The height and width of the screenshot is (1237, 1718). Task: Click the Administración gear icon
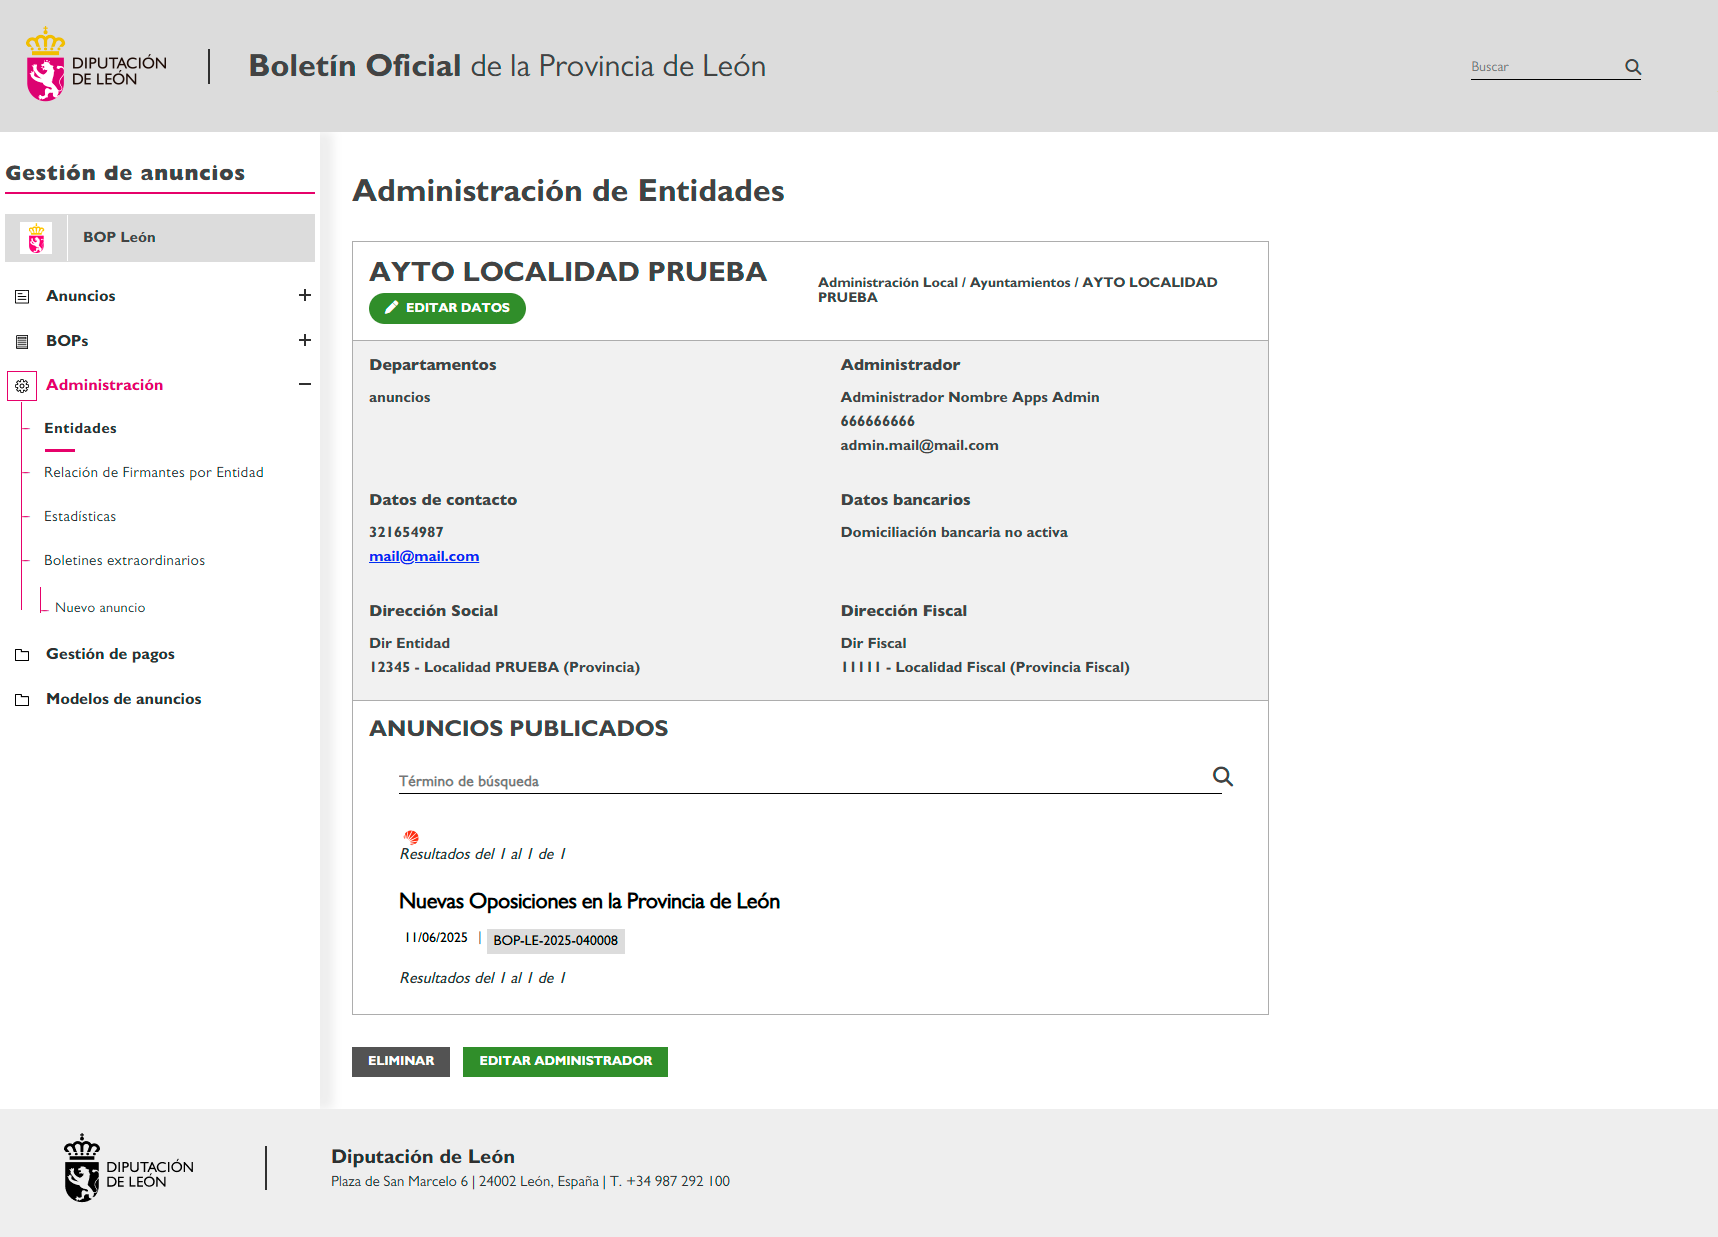point(22,386)
